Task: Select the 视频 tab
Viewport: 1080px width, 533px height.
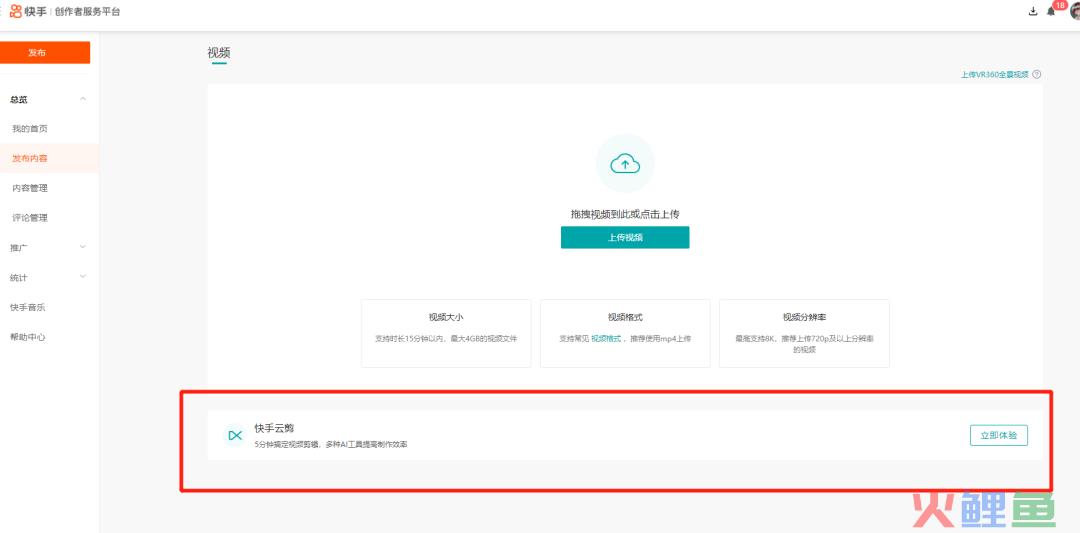Action: (x=218, y=53)
